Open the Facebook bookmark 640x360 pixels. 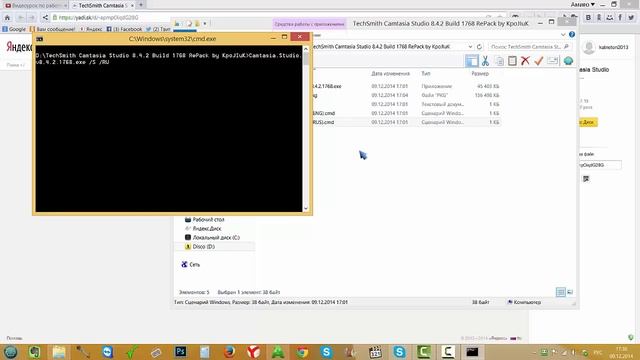tap(124, 29)
